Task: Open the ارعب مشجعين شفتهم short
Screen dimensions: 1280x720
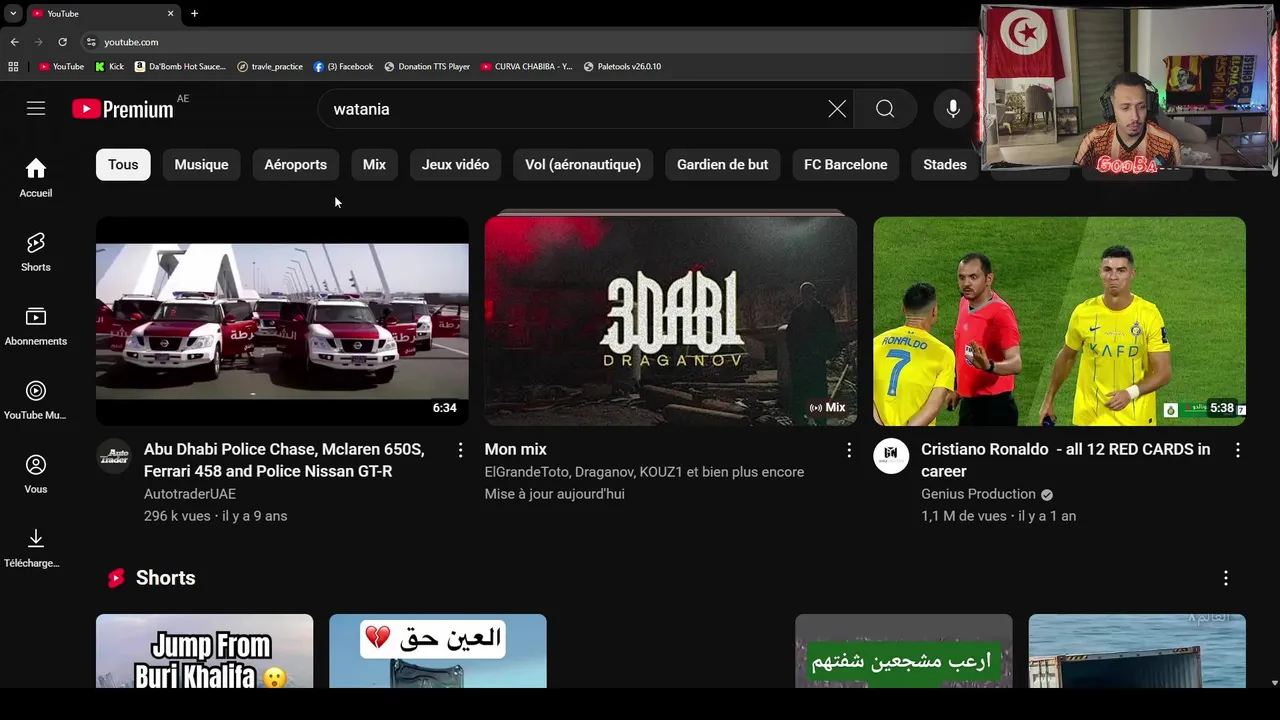Action: 904,651
